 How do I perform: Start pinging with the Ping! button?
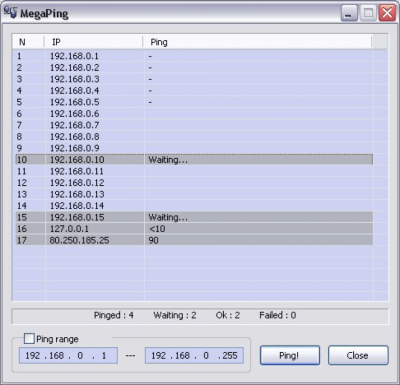pos(290,355)
